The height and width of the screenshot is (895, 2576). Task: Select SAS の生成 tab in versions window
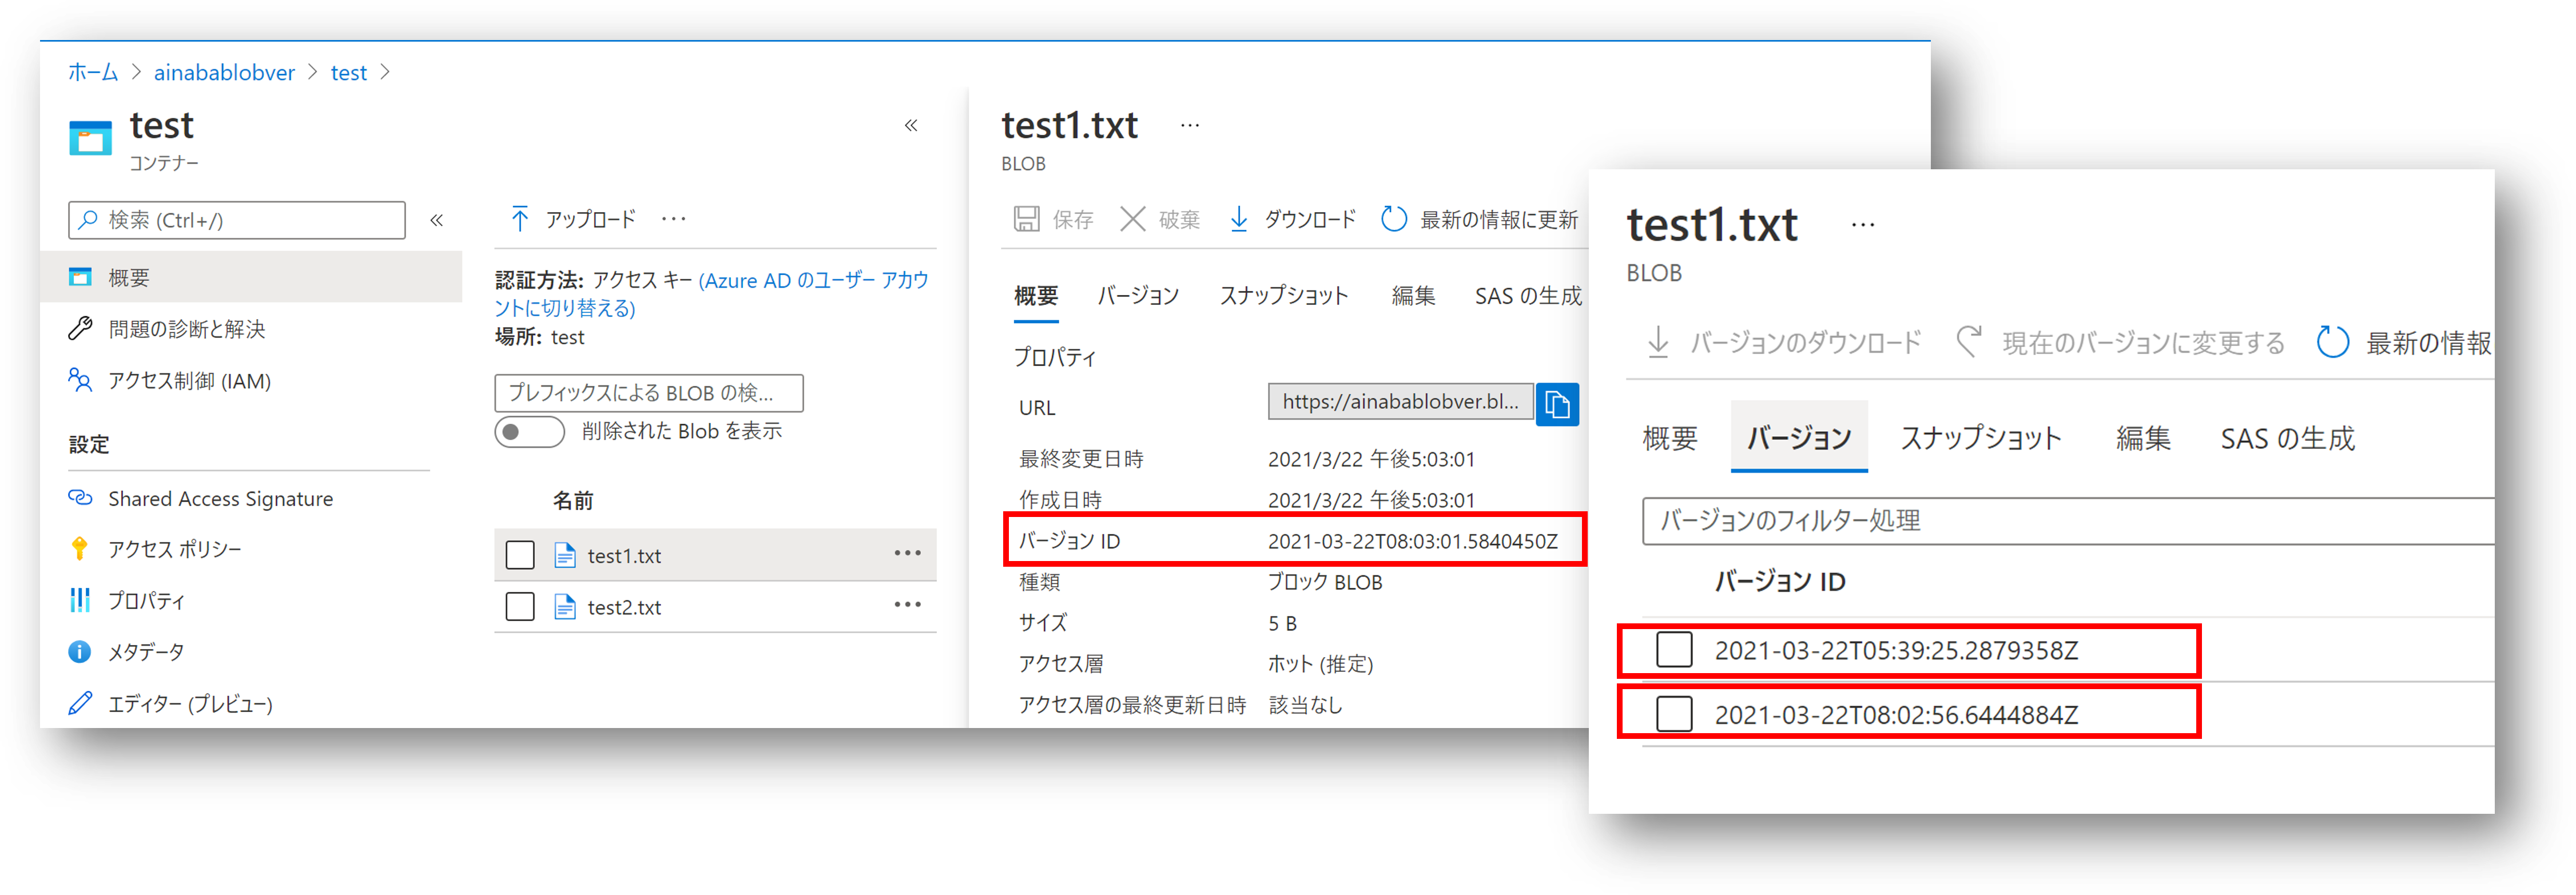pos(2288,438)
